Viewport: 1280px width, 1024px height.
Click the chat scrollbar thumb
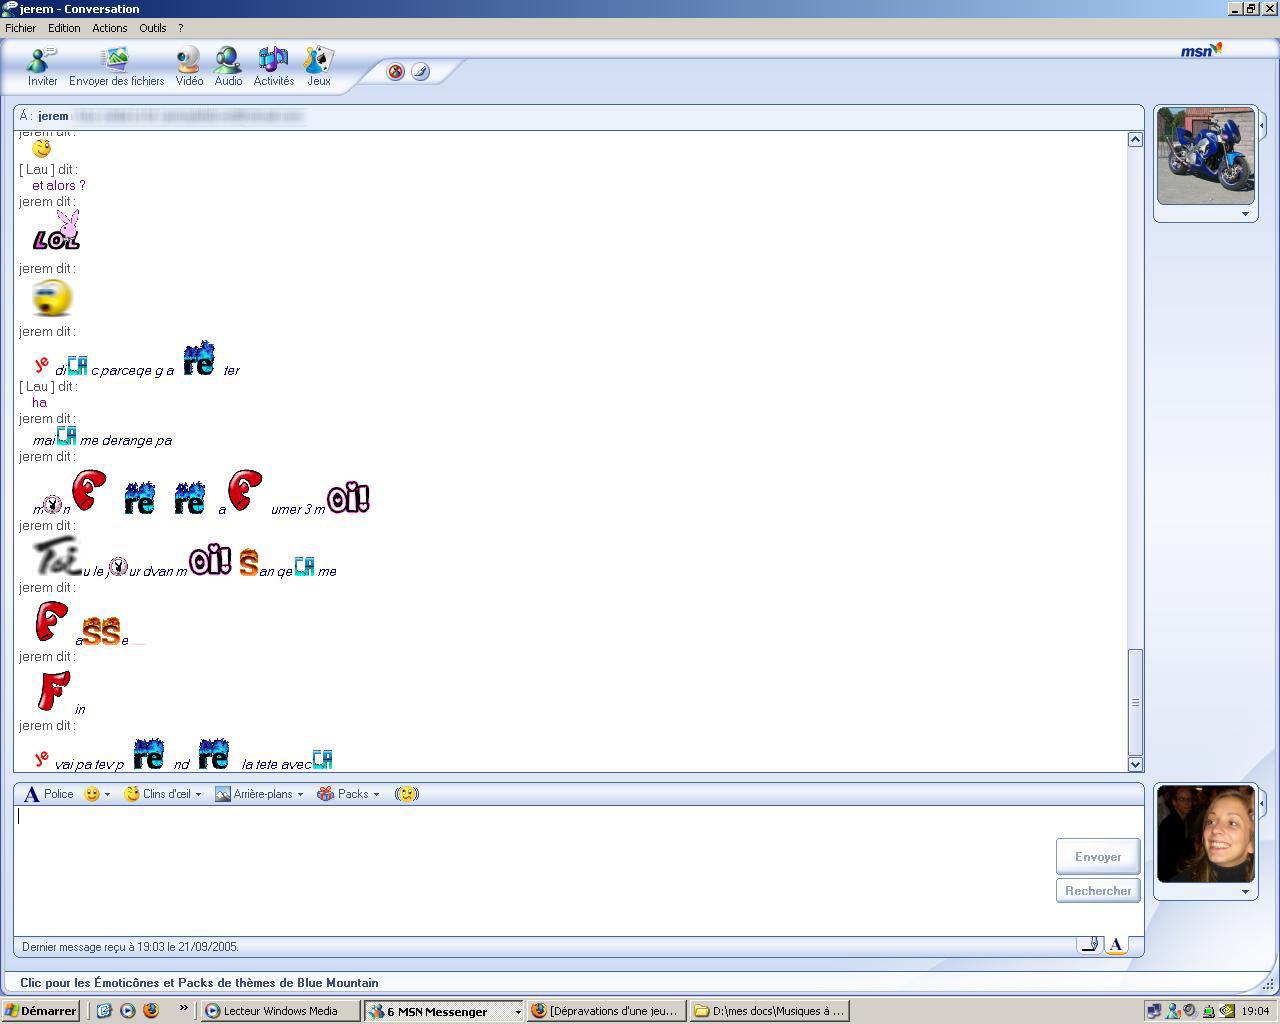(x=1135, y=702)
